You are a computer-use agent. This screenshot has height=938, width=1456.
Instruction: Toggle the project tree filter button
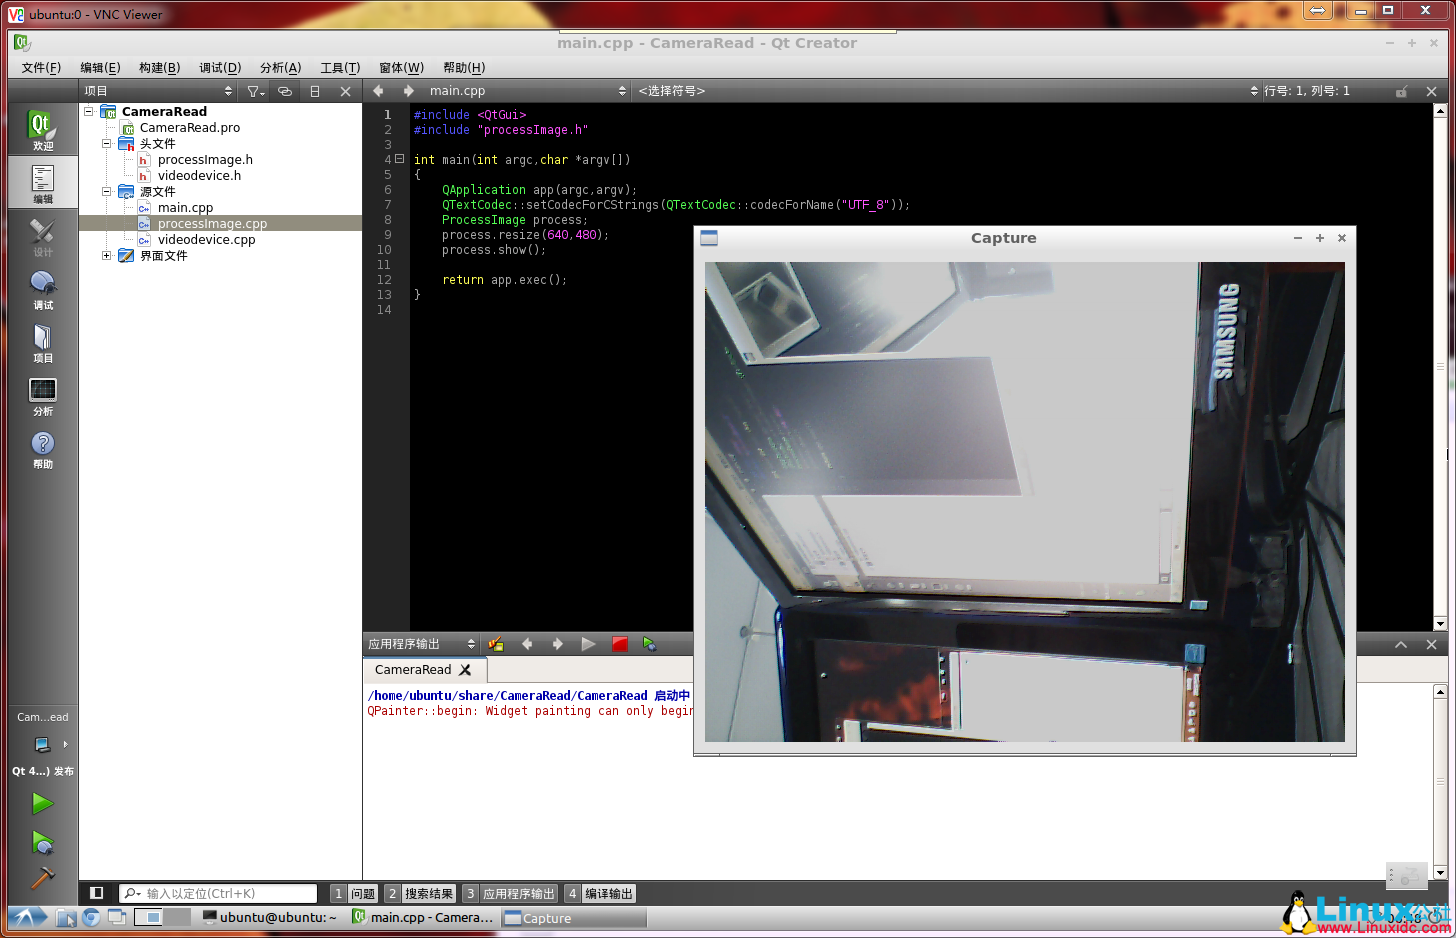256,91
